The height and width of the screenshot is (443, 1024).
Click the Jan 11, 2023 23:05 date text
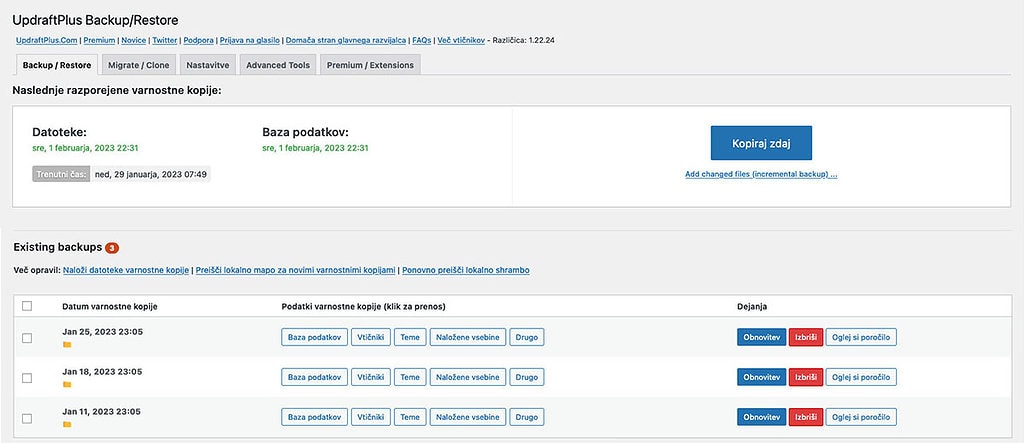(101, 412)
